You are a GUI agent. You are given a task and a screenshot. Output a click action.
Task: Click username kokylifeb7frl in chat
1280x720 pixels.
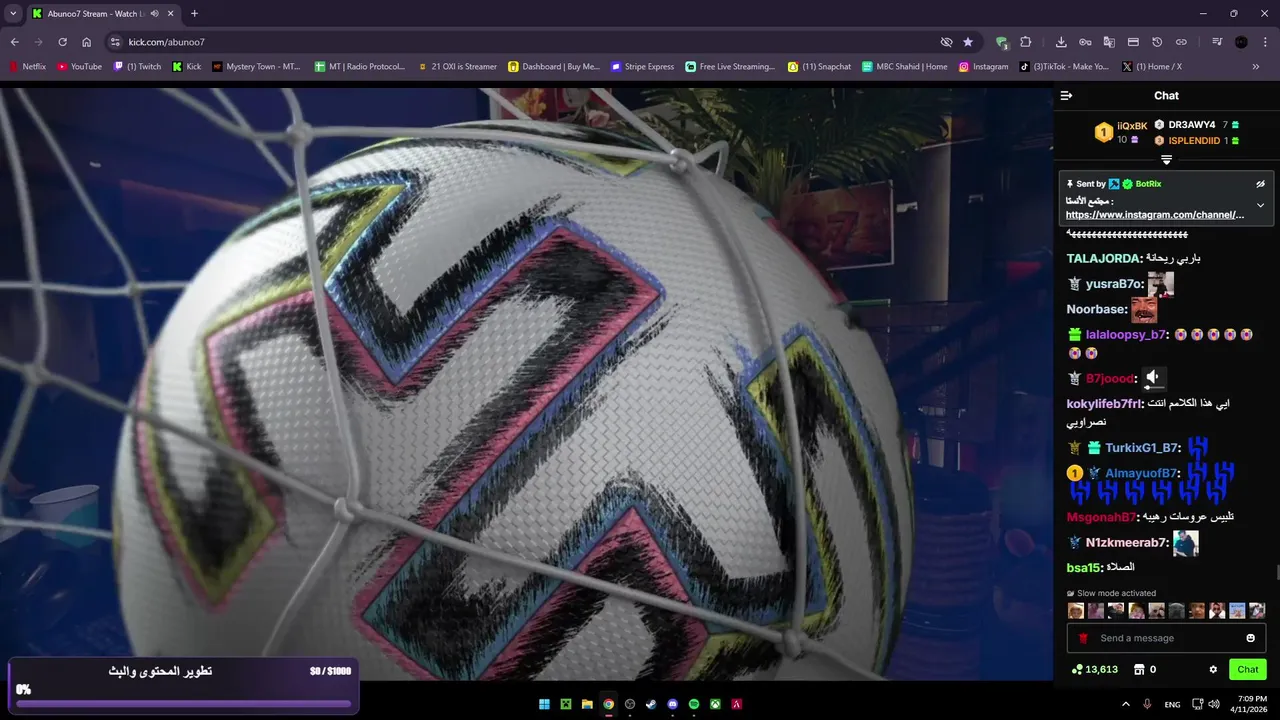[1102, 404]
